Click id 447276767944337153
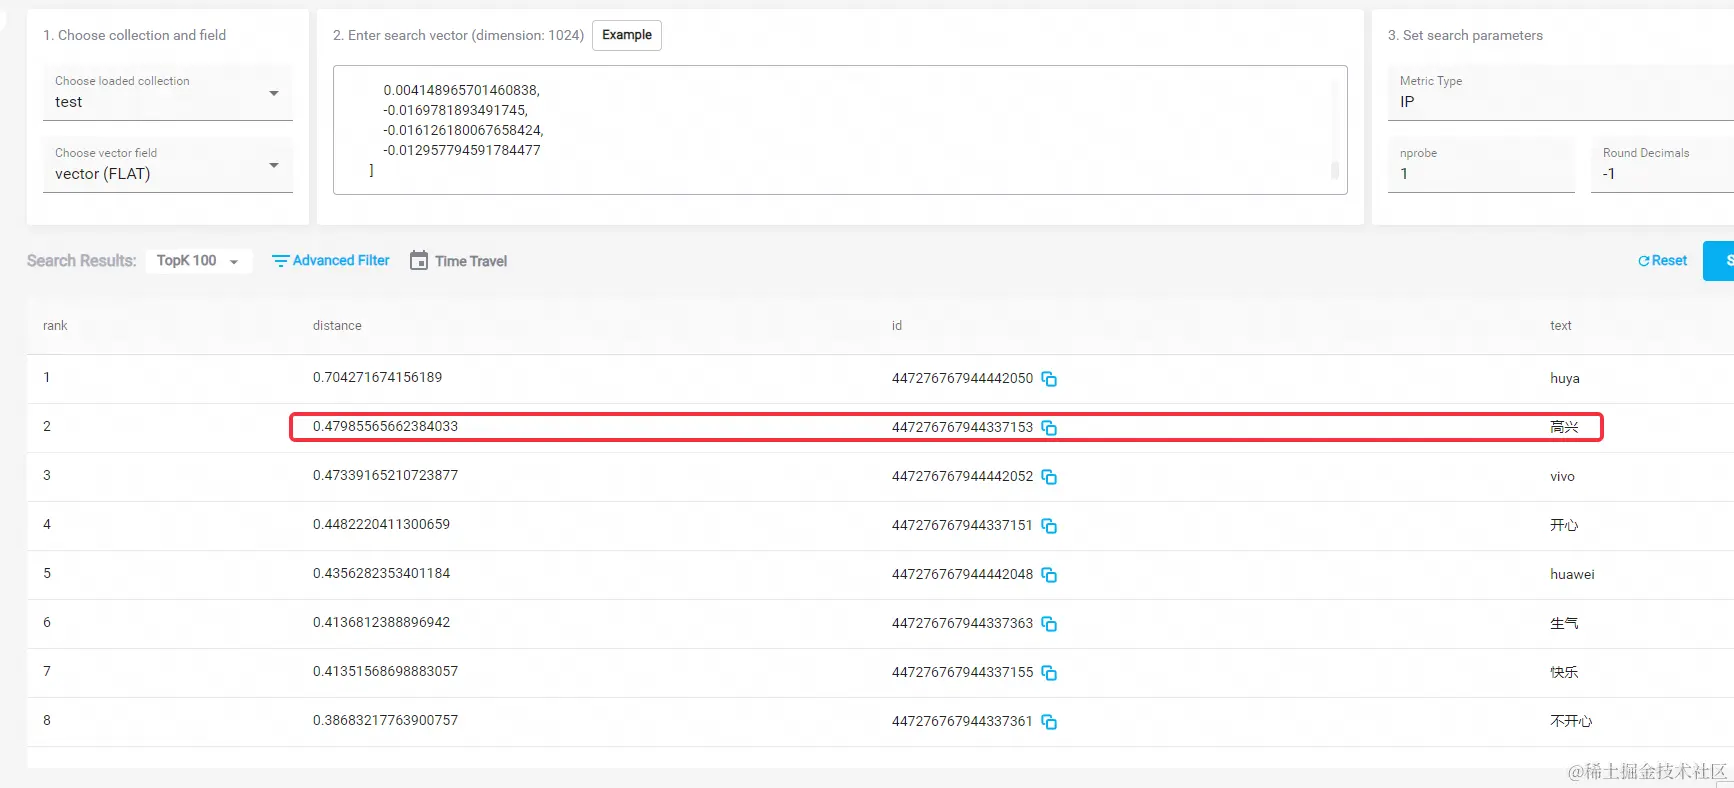1734x788 pixels. (962, 428)
